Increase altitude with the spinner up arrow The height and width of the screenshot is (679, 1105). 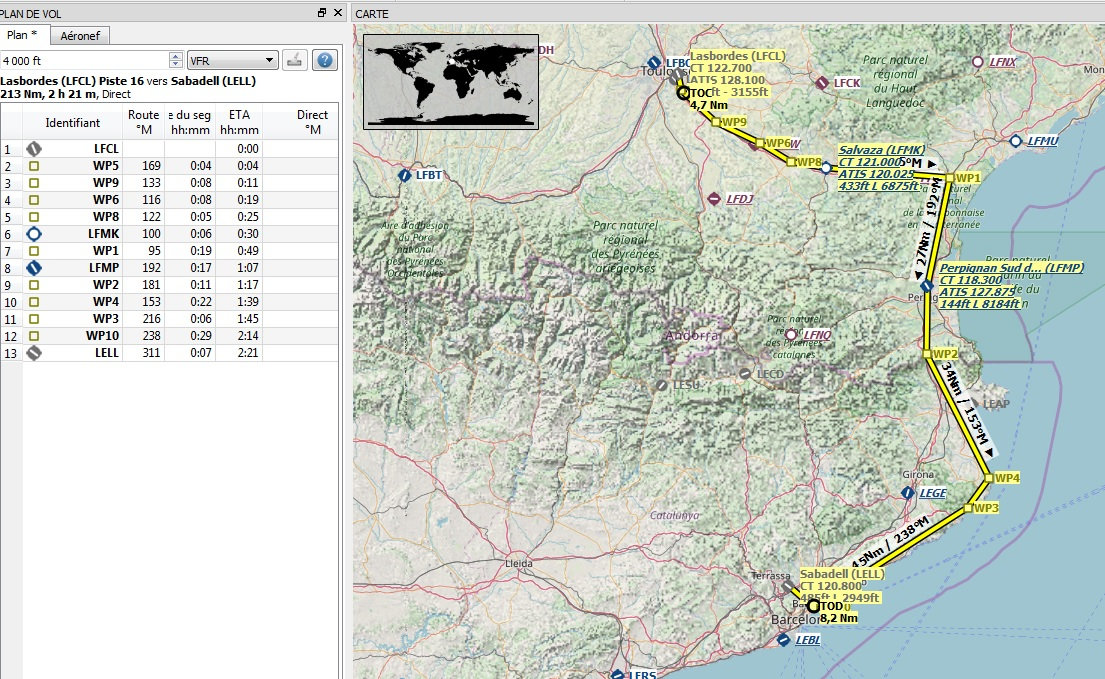tap(176, 56)
